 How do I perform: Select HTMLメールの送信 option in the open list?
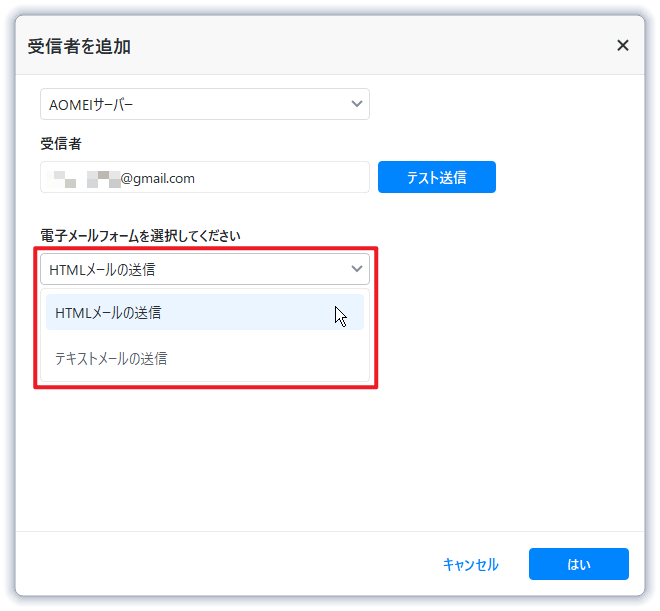(108, 313)
